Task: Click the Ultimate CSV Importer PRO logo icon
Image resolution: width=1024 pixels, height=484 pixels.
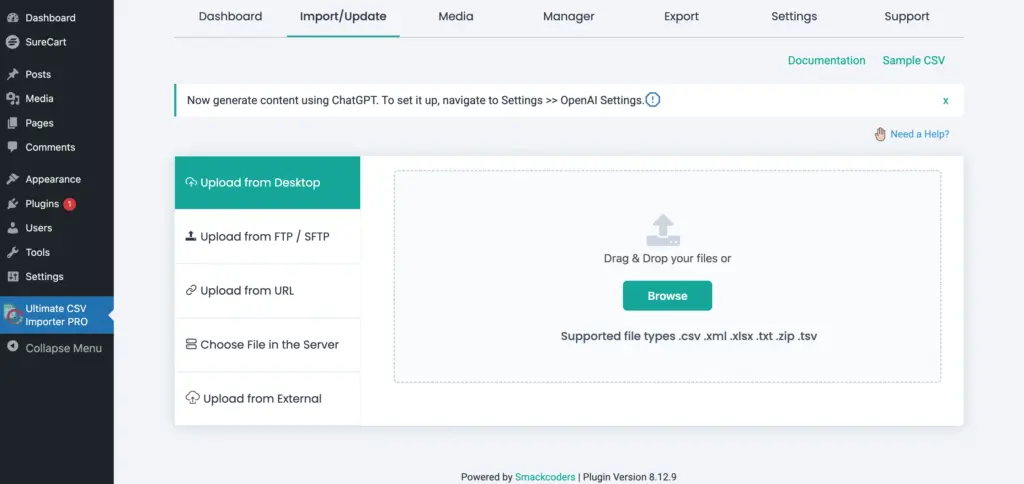Action: tap(13, 315)
